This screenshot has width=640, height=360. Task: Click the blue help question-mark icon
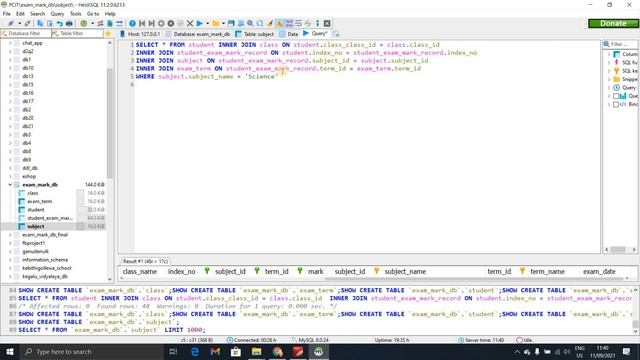(x=132, y=23)
